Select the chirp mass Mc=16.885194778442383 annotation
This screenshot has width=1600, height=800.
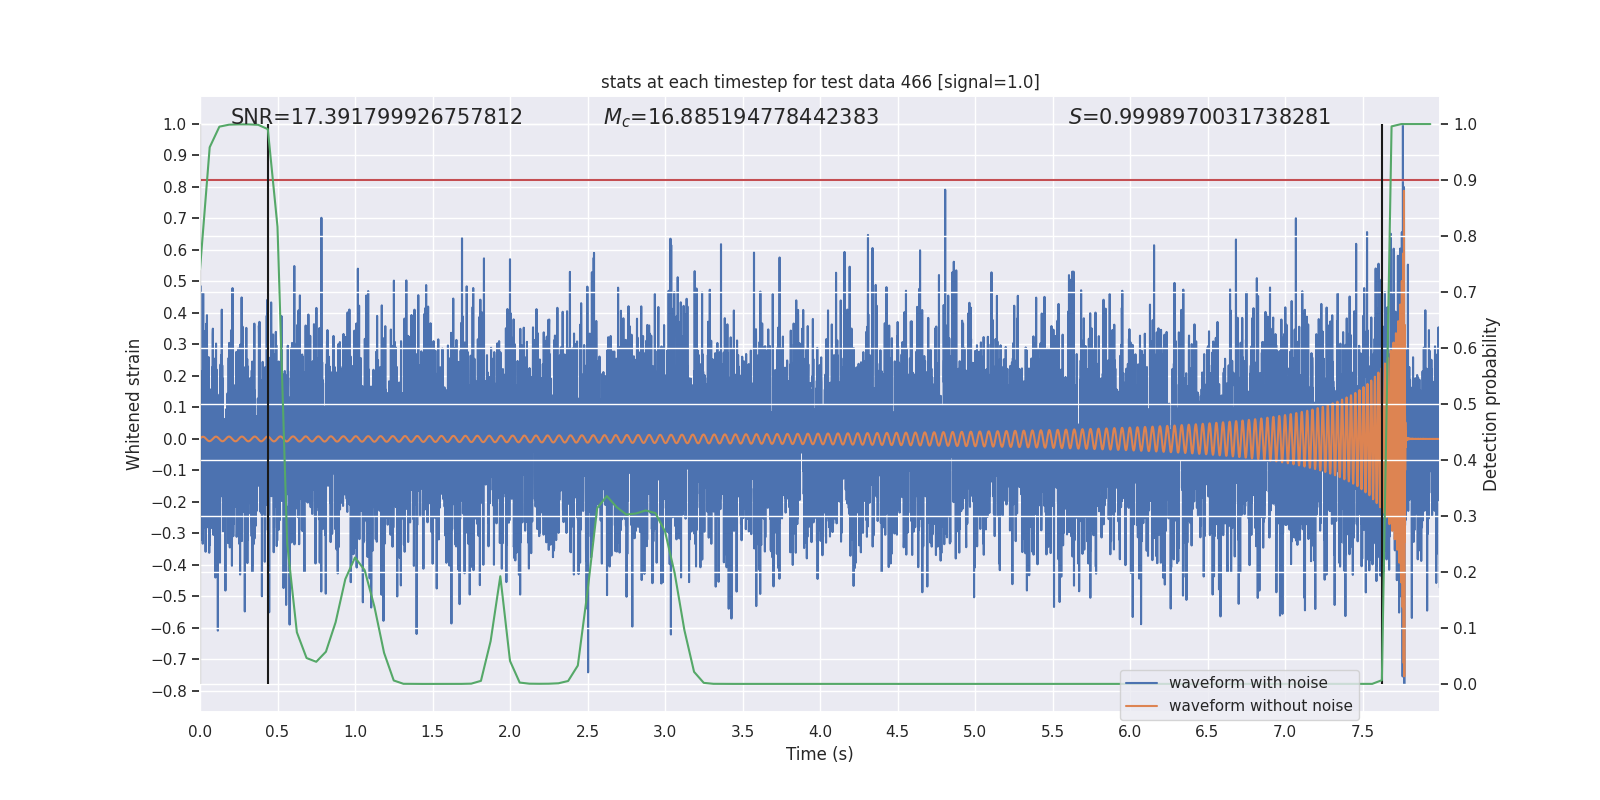(741, 117)
